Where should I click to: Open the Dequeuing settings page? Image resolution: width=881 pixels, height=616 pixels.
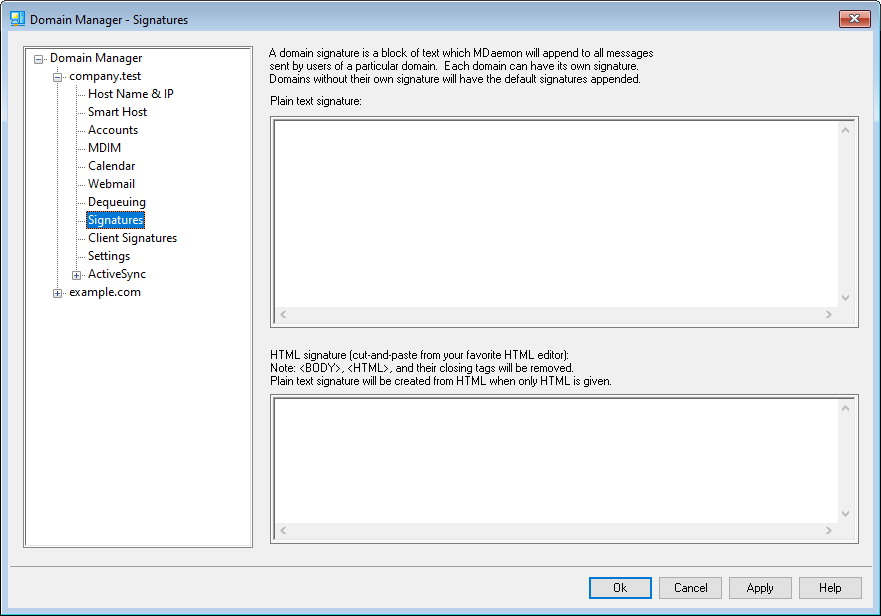(x=116, y=202)
